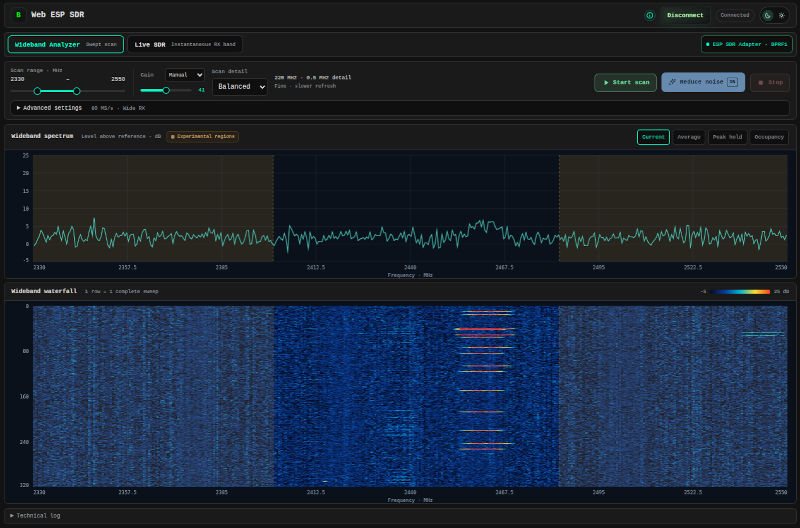Toggle the Reduce noise button

[x=703, y=82]
